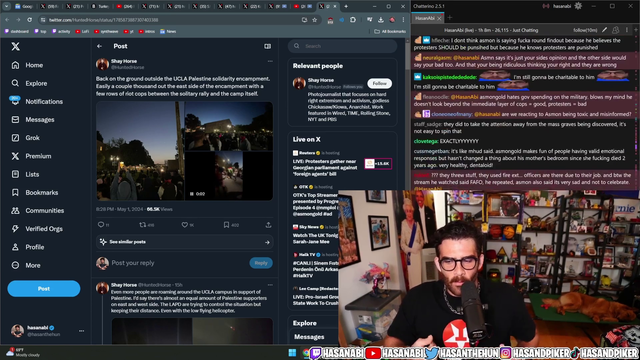Image resolution: width=640 pixels, height=360 pixels.
Task: Open Communities in the sidebar
Action: click(x=38, y=211)
